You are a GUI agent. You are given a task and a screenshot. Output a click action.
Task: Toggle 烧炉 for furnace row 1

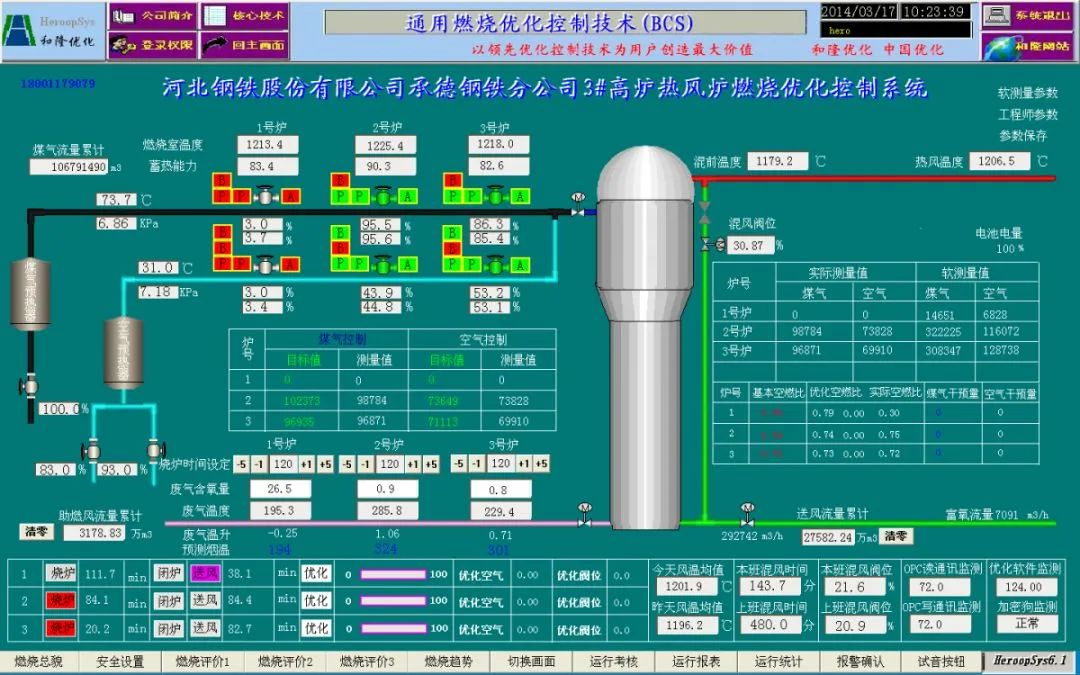click(61, 572)
